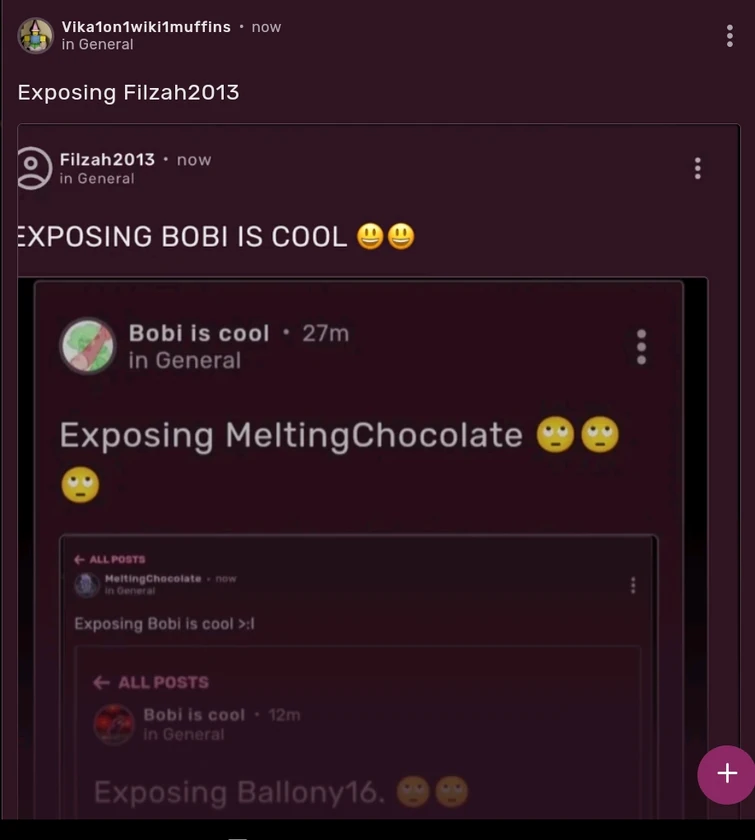Click the Filzah2013 username
755x840 pixels.
(x=108, y=158)
